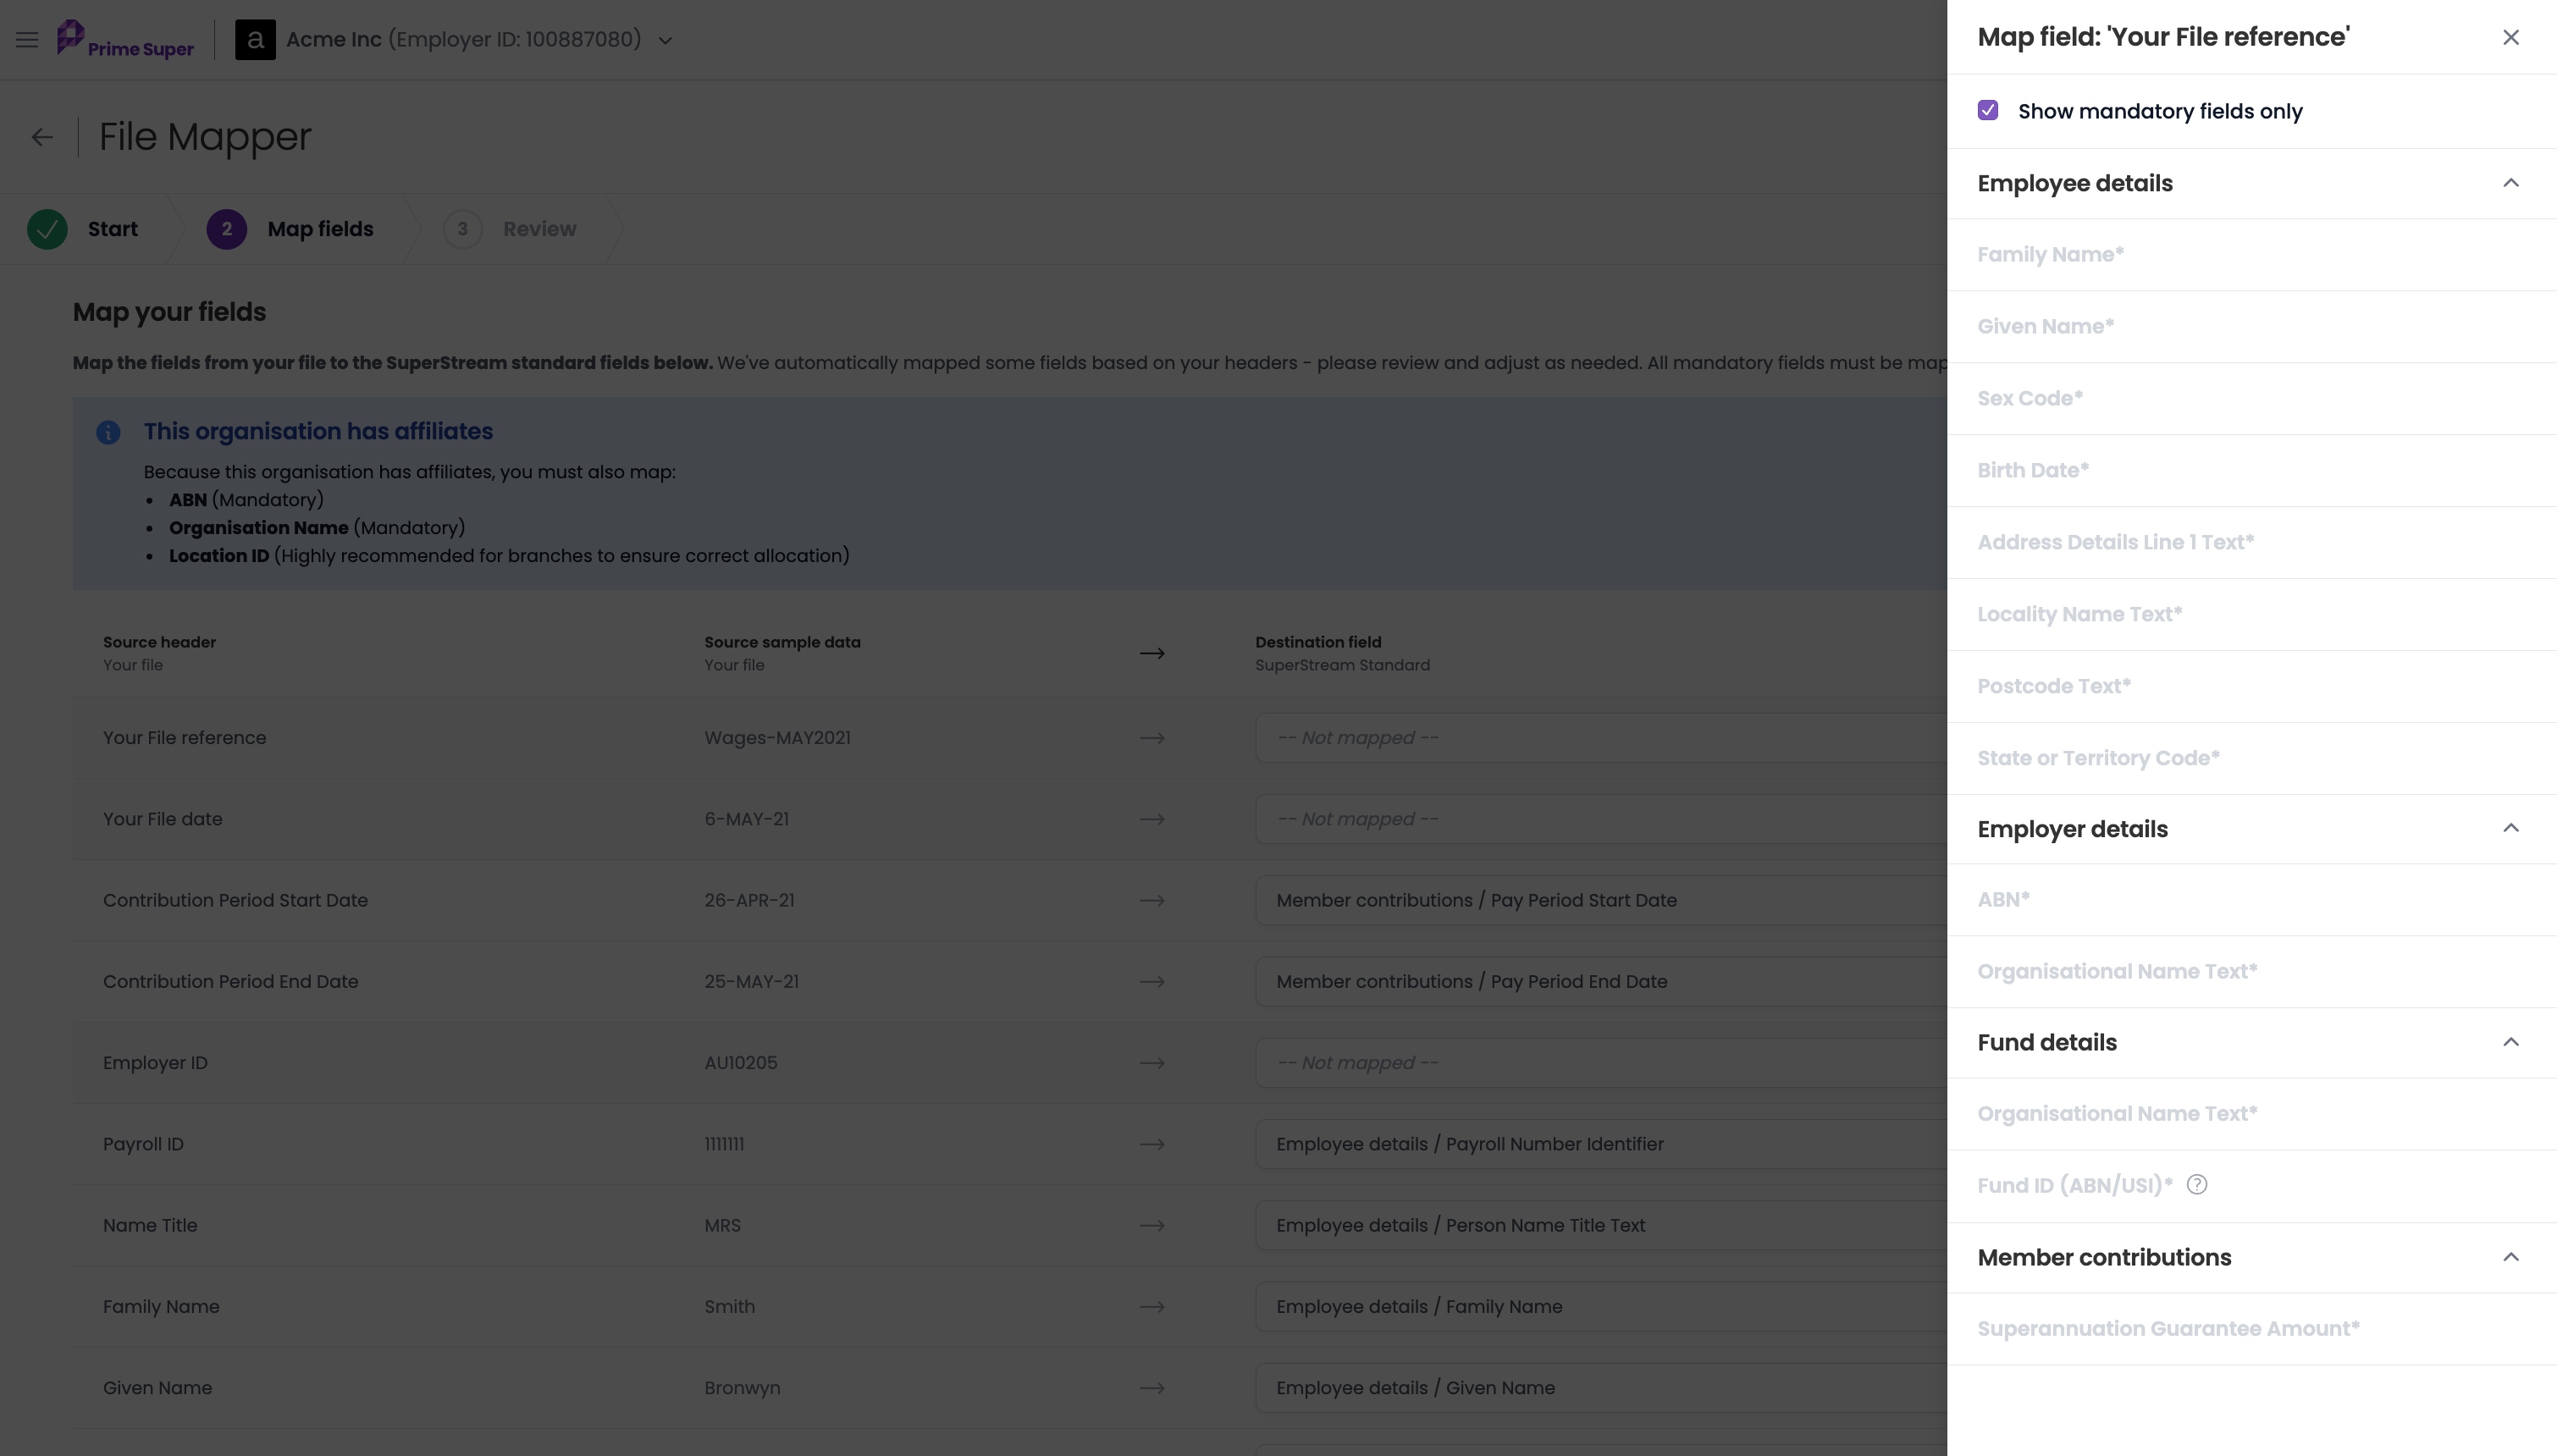Viewport: 2557px width, 1456px height.
Task: Select Superannuation Guarantee Amount field
Action: [x=2251, y=1329]
